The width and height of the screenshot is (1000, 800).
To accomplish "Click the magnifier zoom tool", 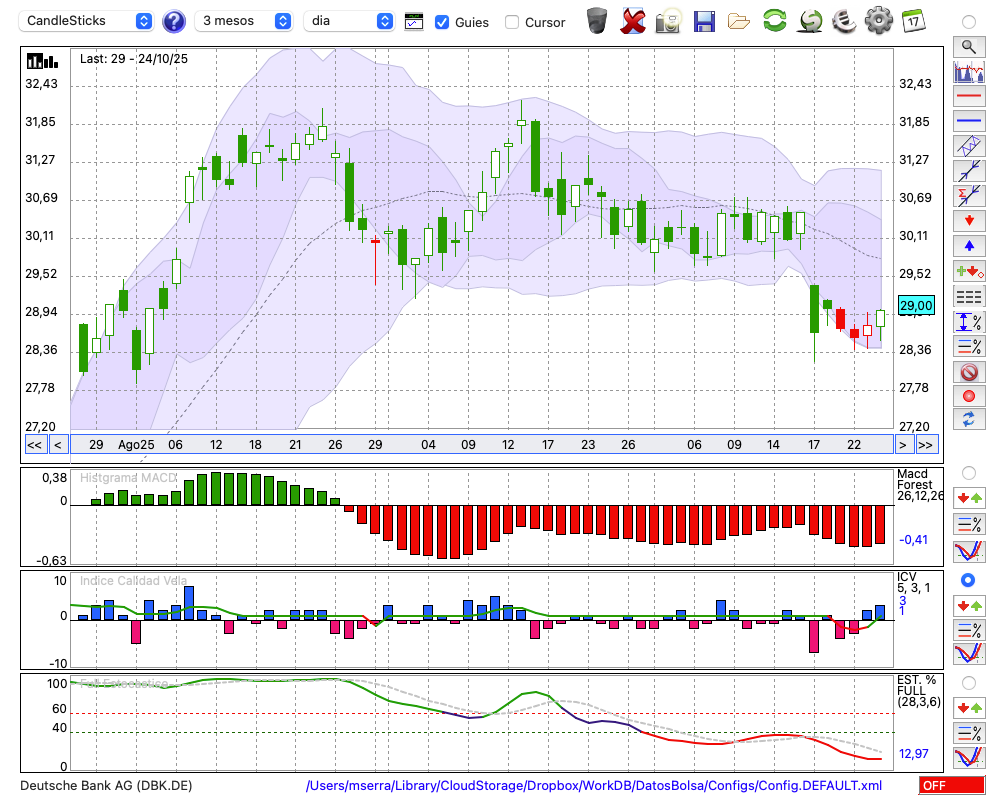I will 968,46.
